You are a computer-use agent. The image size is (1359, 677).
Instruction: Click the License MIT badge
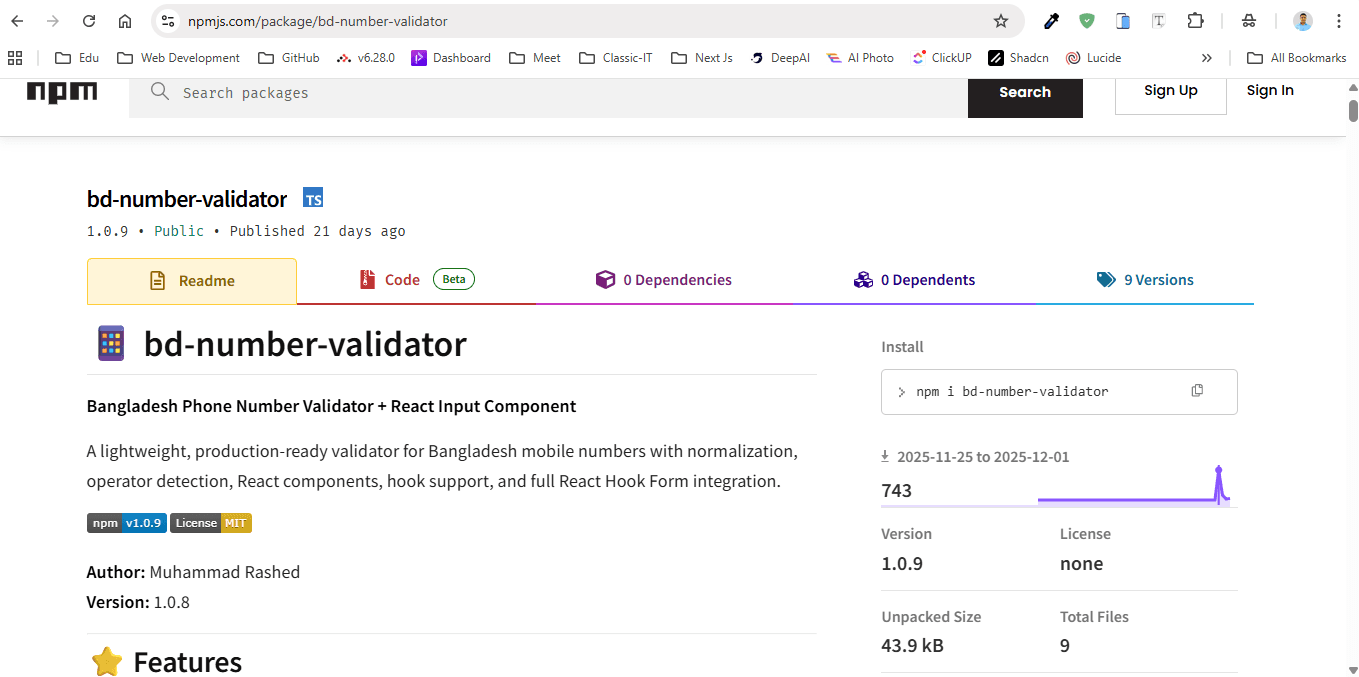pyautogui.click(x=211, y=523)
